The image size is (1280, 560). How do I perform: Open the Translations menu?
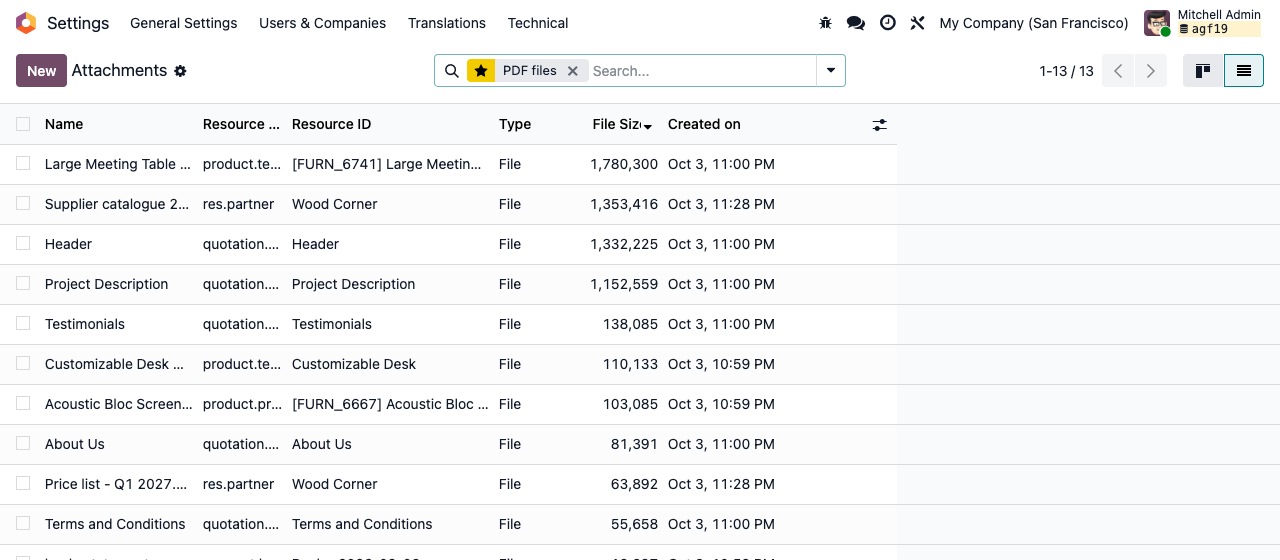click(x=447, y=23)
